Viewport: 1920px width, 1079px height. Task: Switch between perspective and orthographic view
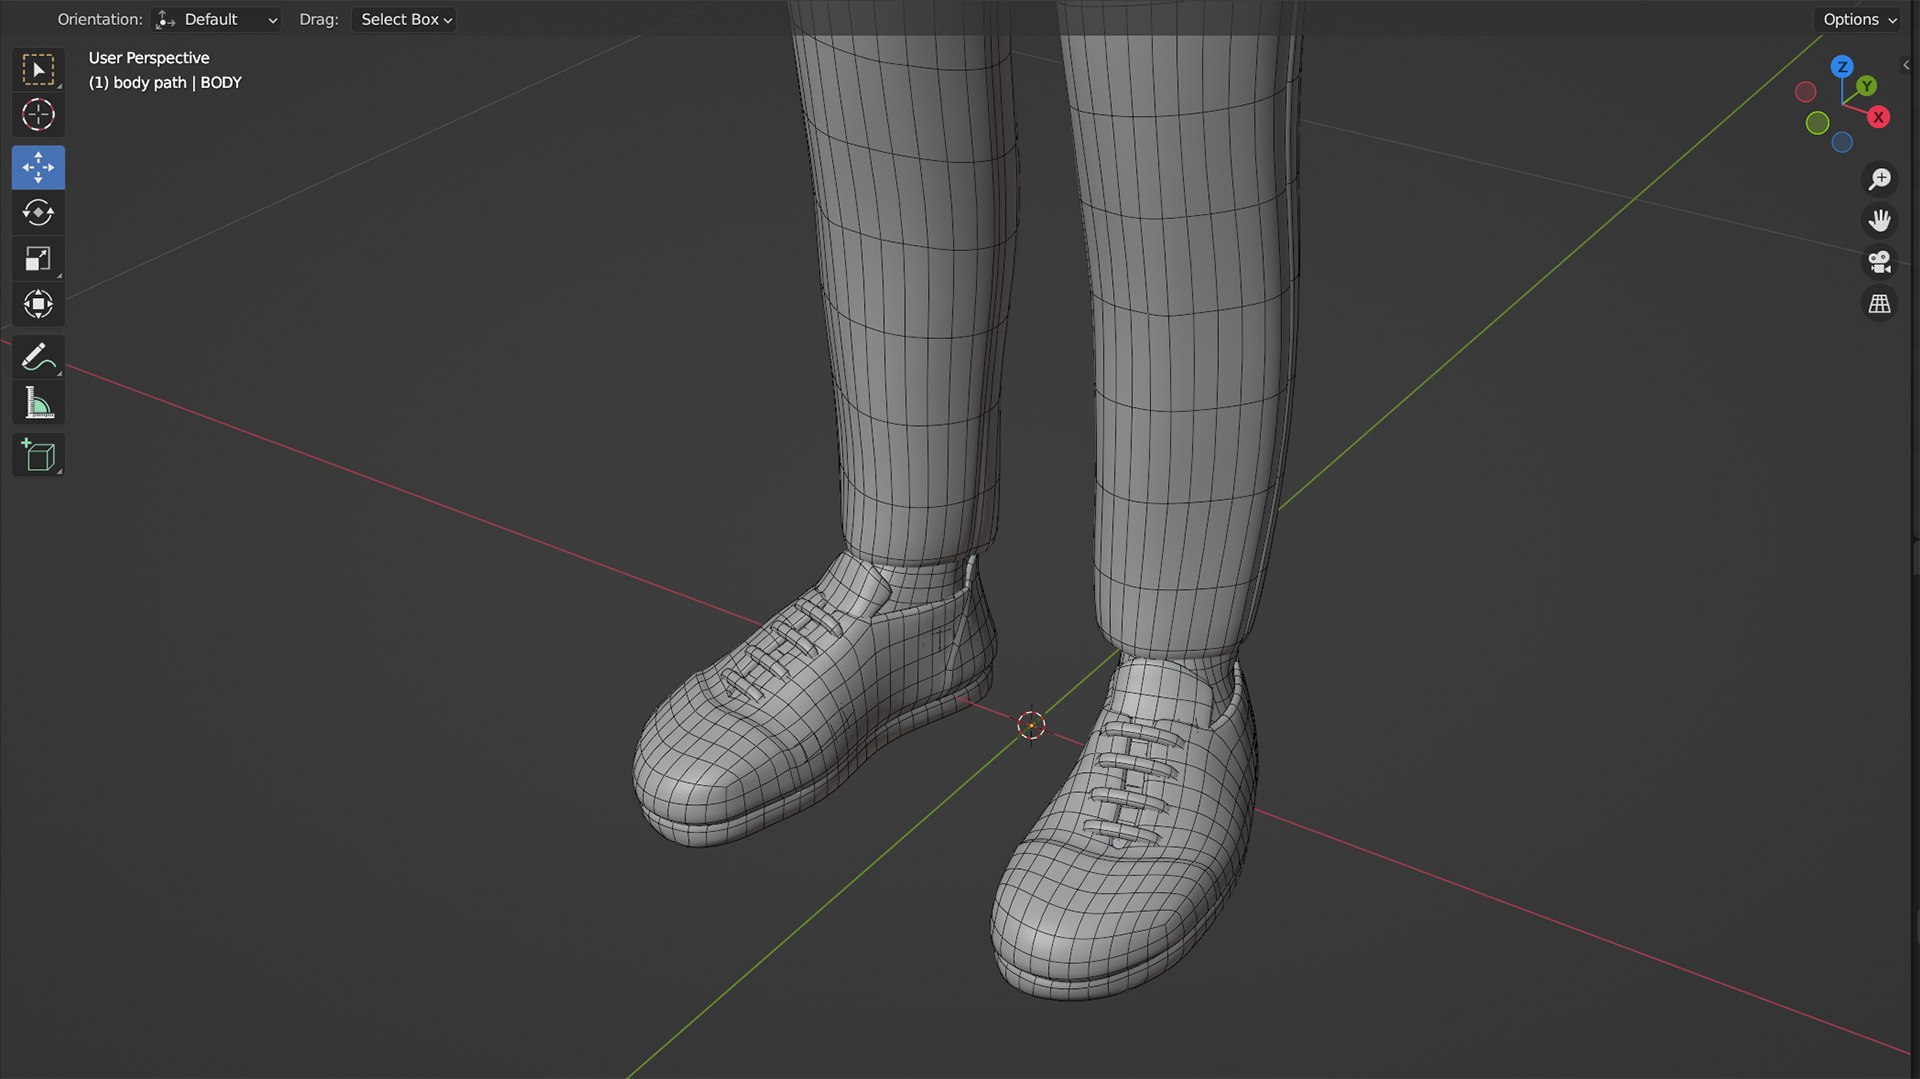(x=1880, y=304)
